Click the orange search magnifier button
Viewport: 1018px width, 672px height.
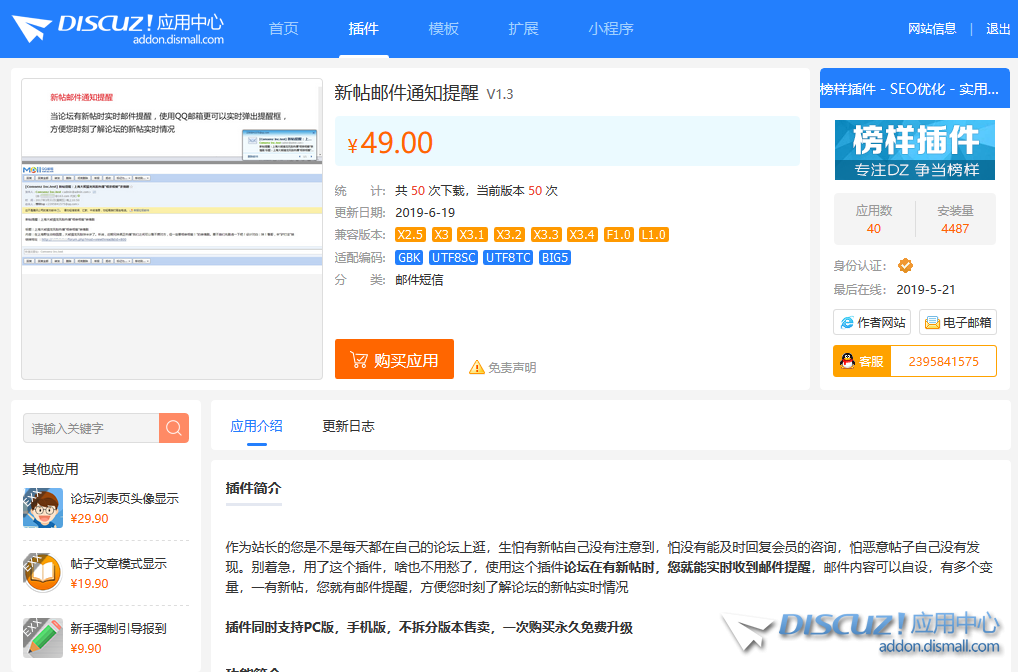tap(174, 428)
